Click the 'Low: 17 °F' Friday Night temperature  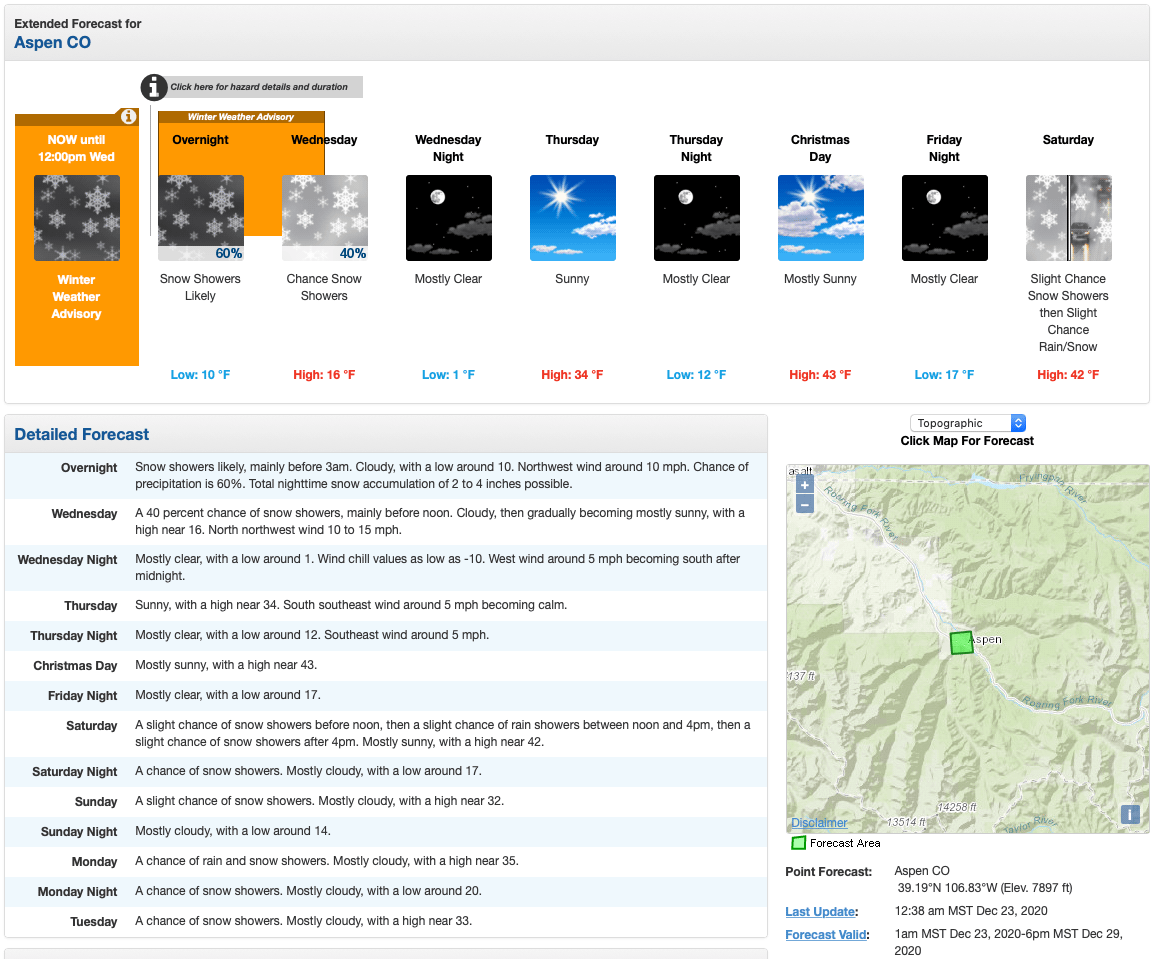click(x=945, y=375)
